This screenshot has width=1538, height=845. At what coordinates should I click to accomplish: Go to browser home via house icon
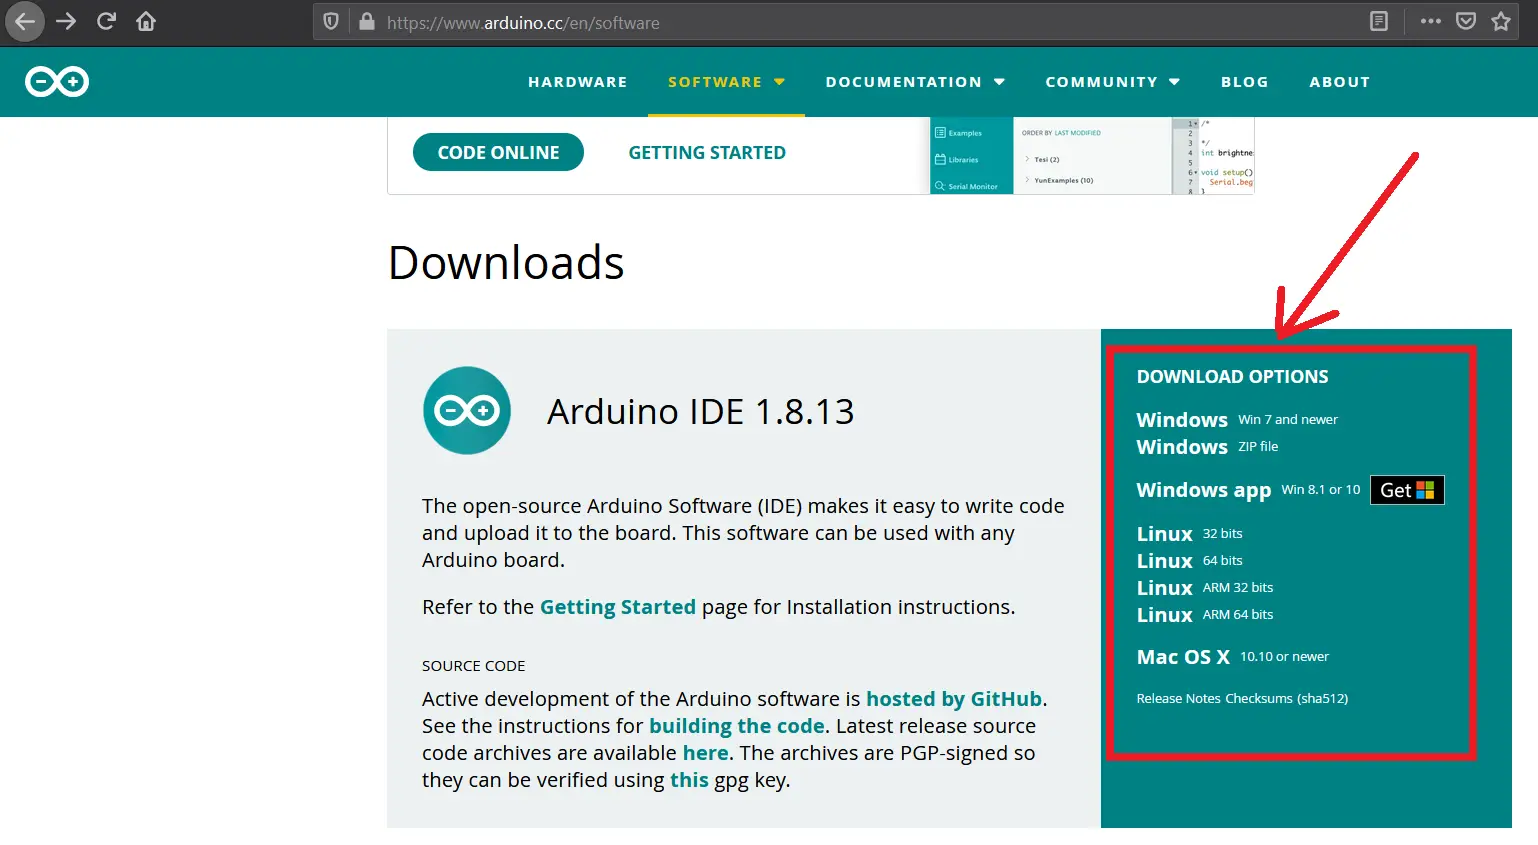pos(146,21)
